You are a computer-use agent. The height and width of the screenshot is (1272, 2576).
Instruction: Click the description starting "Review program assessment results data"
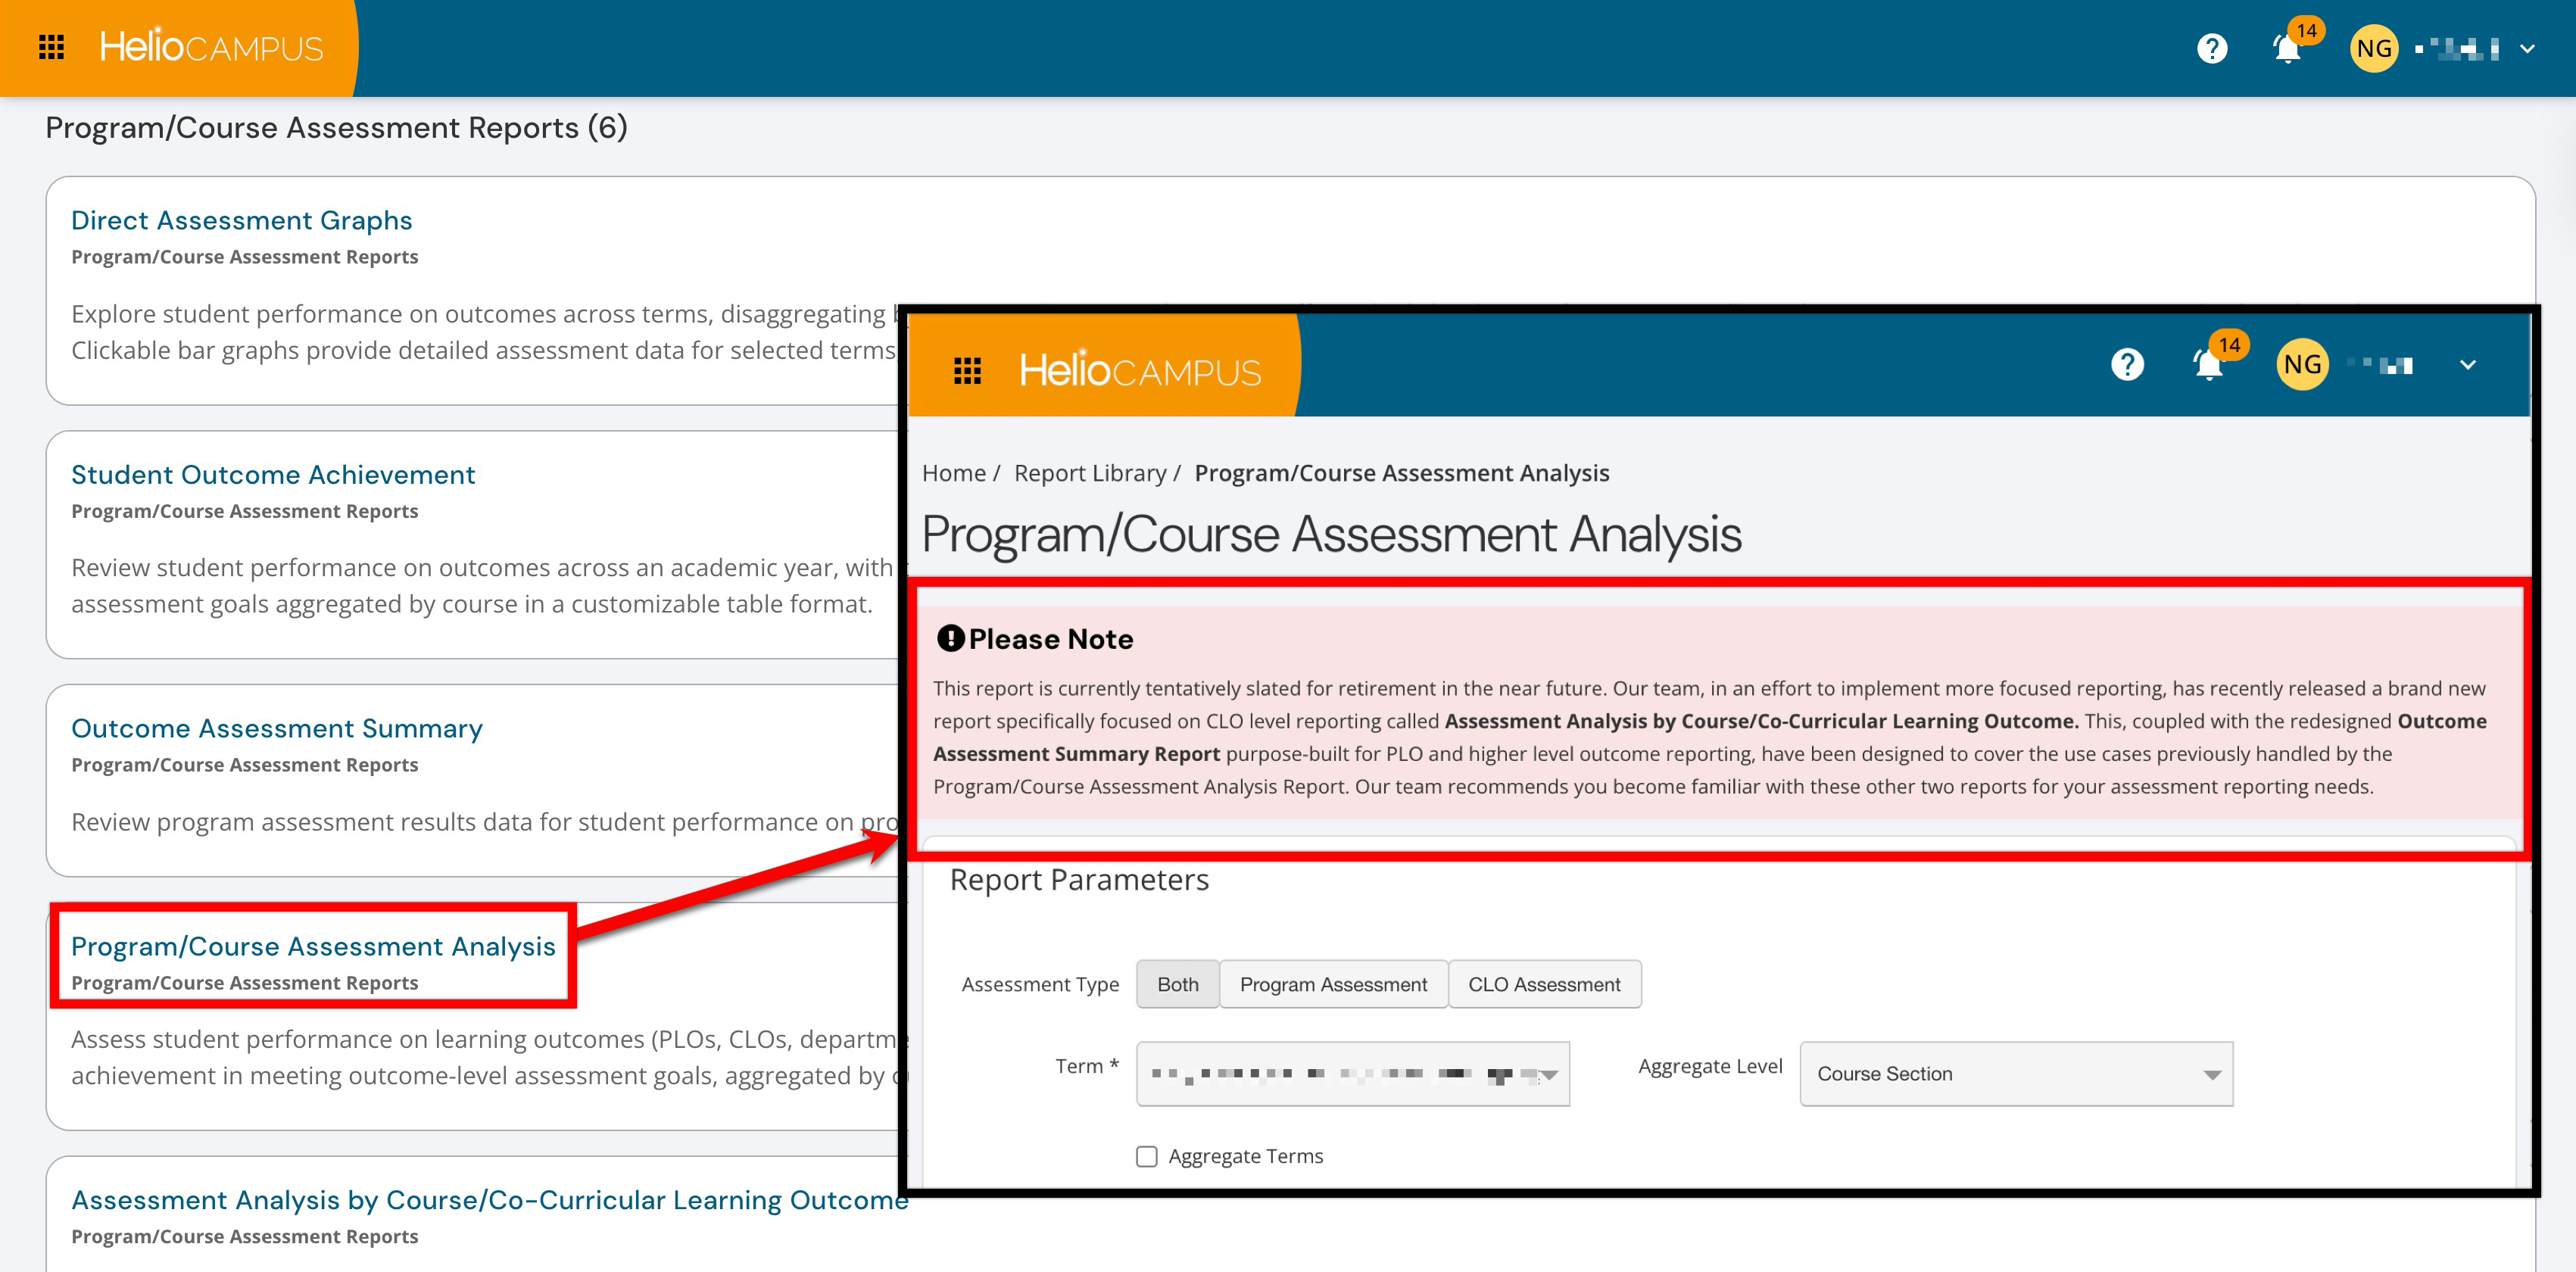485,822
